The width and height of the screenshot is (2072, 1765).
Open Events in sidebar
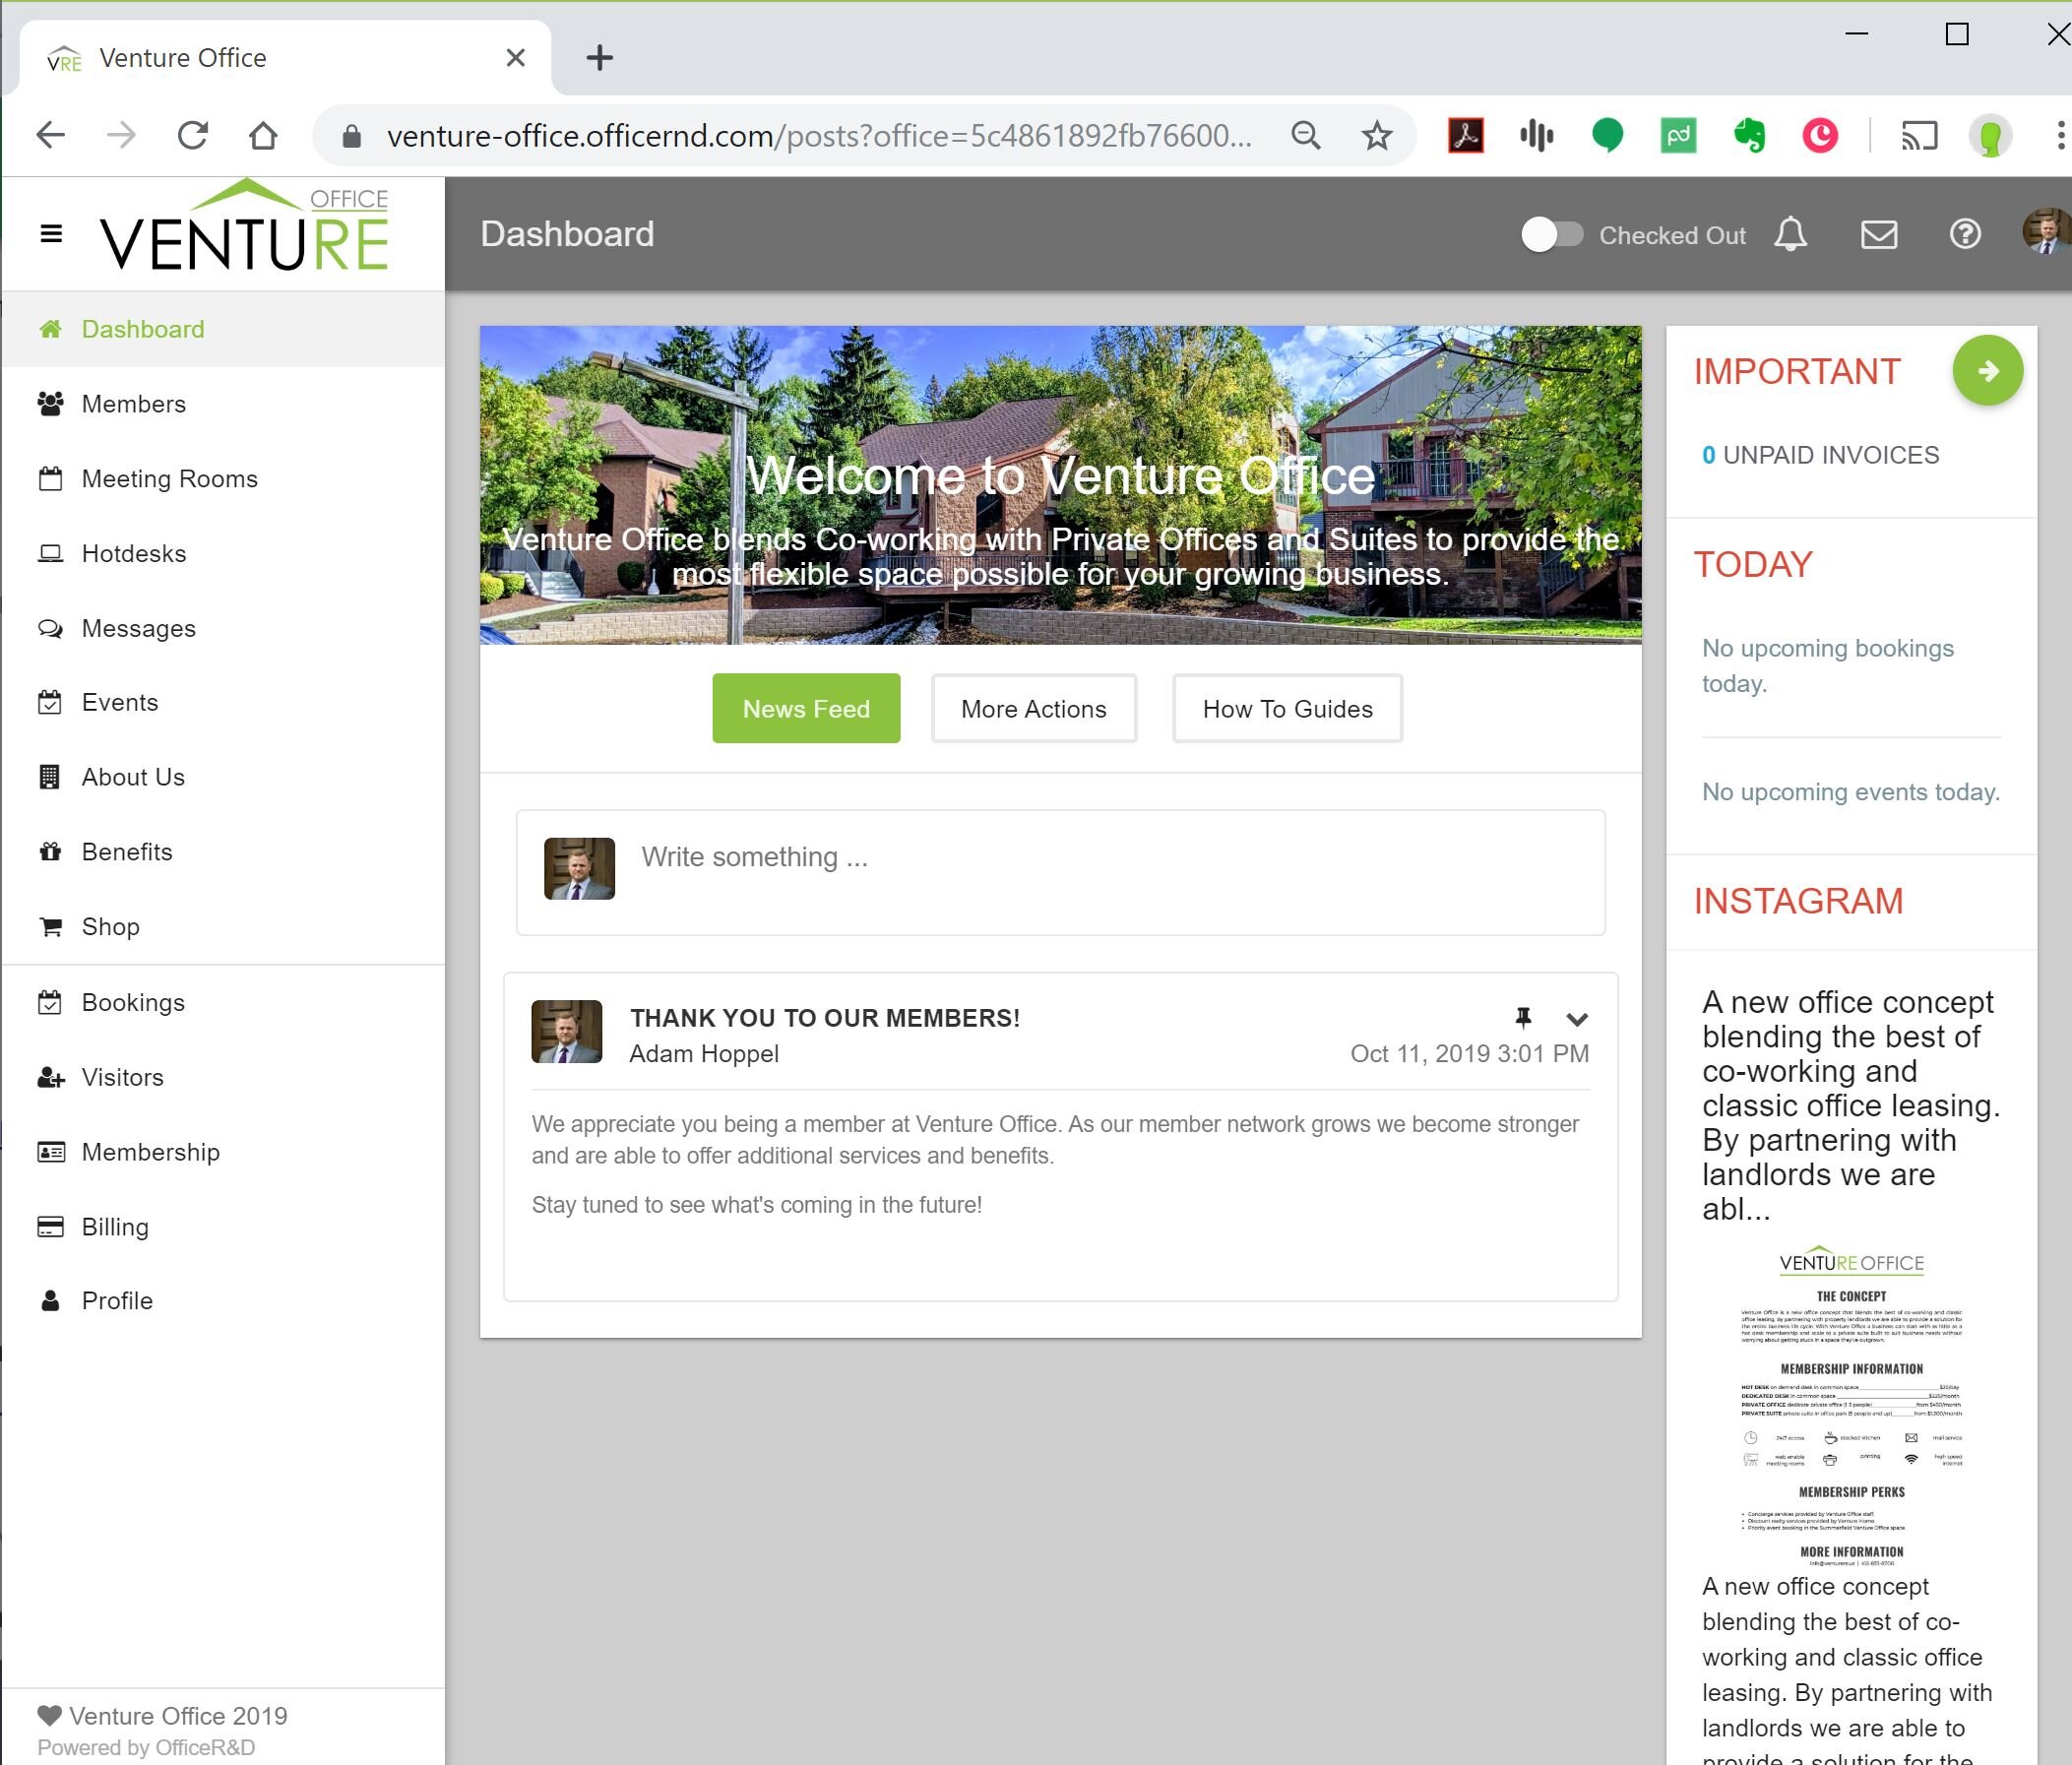(223, 703)
